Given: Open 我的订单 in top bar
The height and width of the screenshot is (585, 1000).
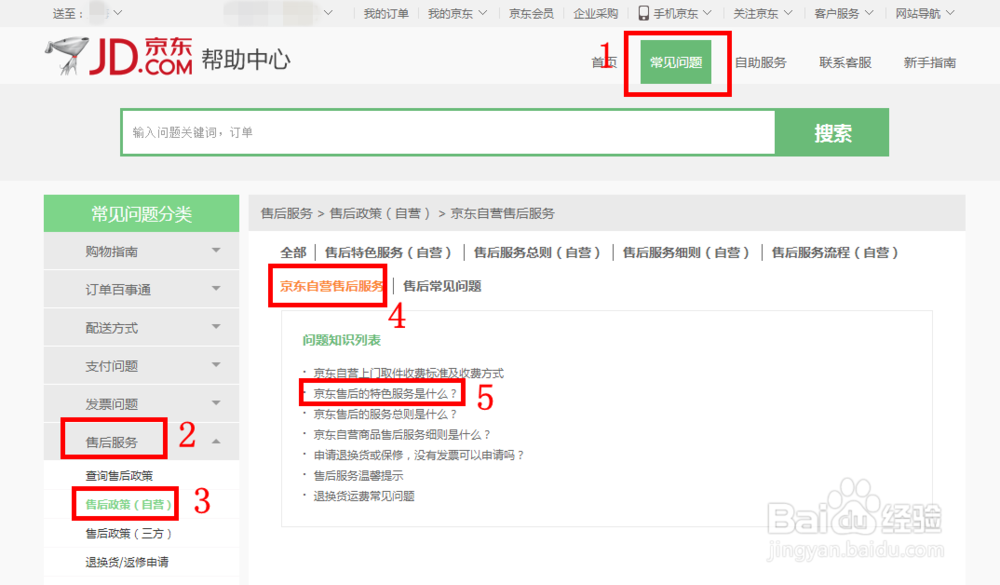Looking at the screenshot, I should pos(386,13).
